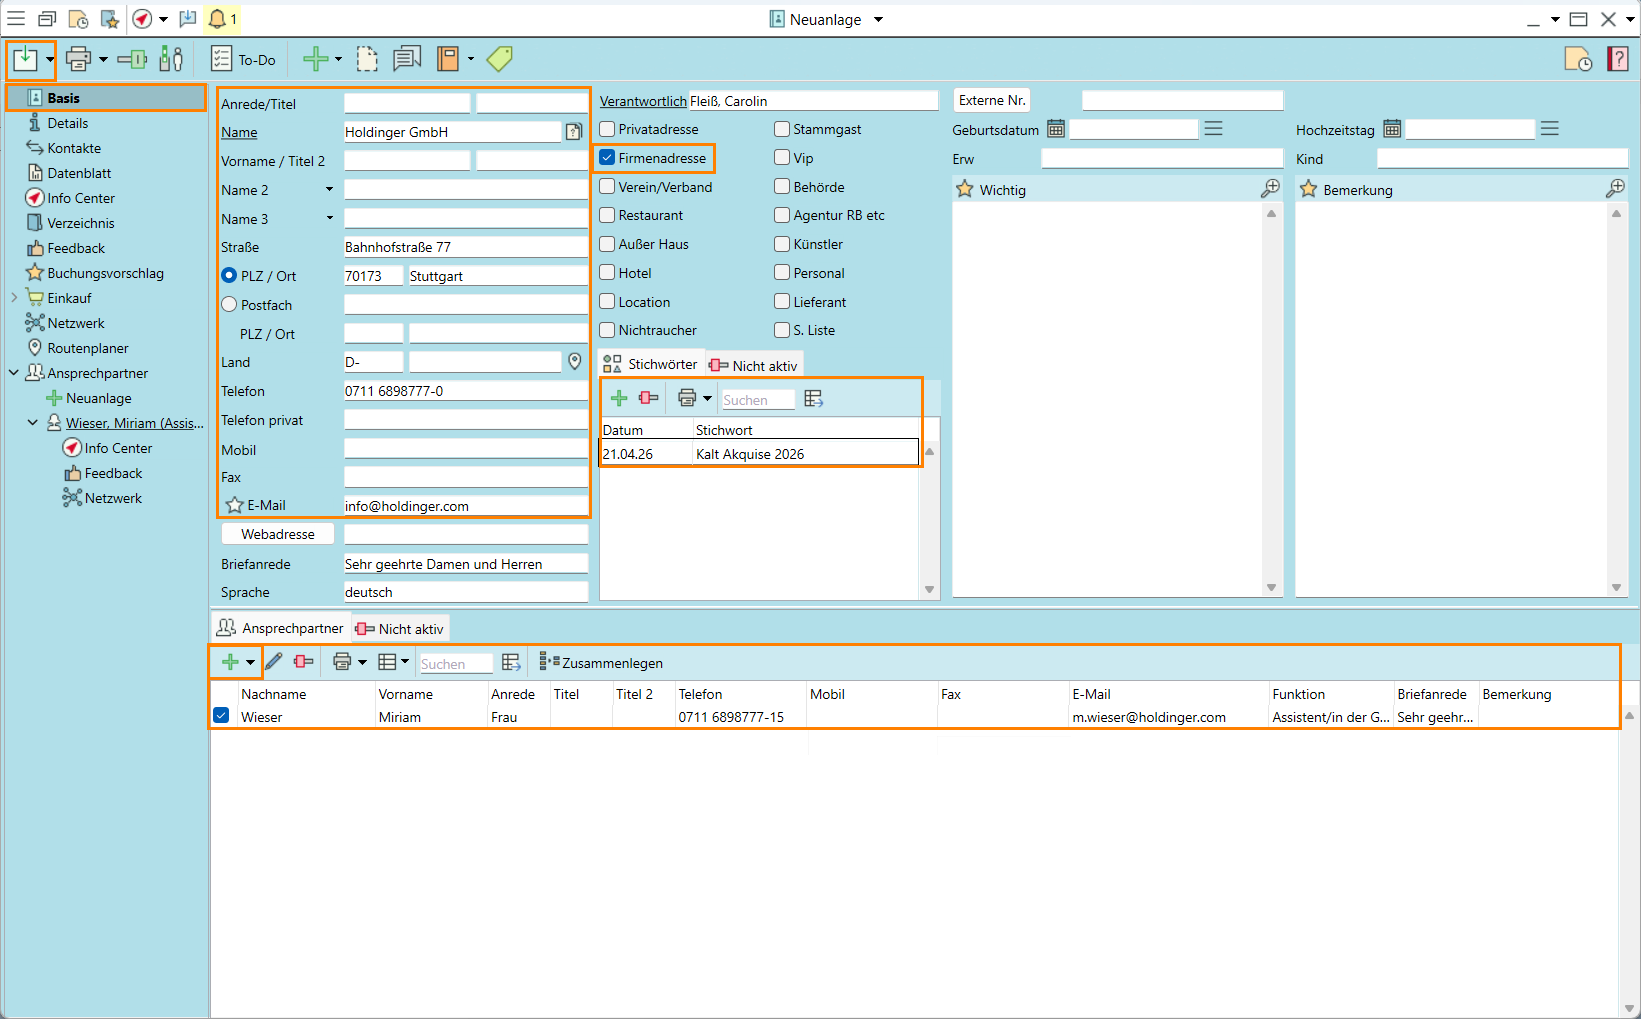Check the Hotel checkbox

607,273
